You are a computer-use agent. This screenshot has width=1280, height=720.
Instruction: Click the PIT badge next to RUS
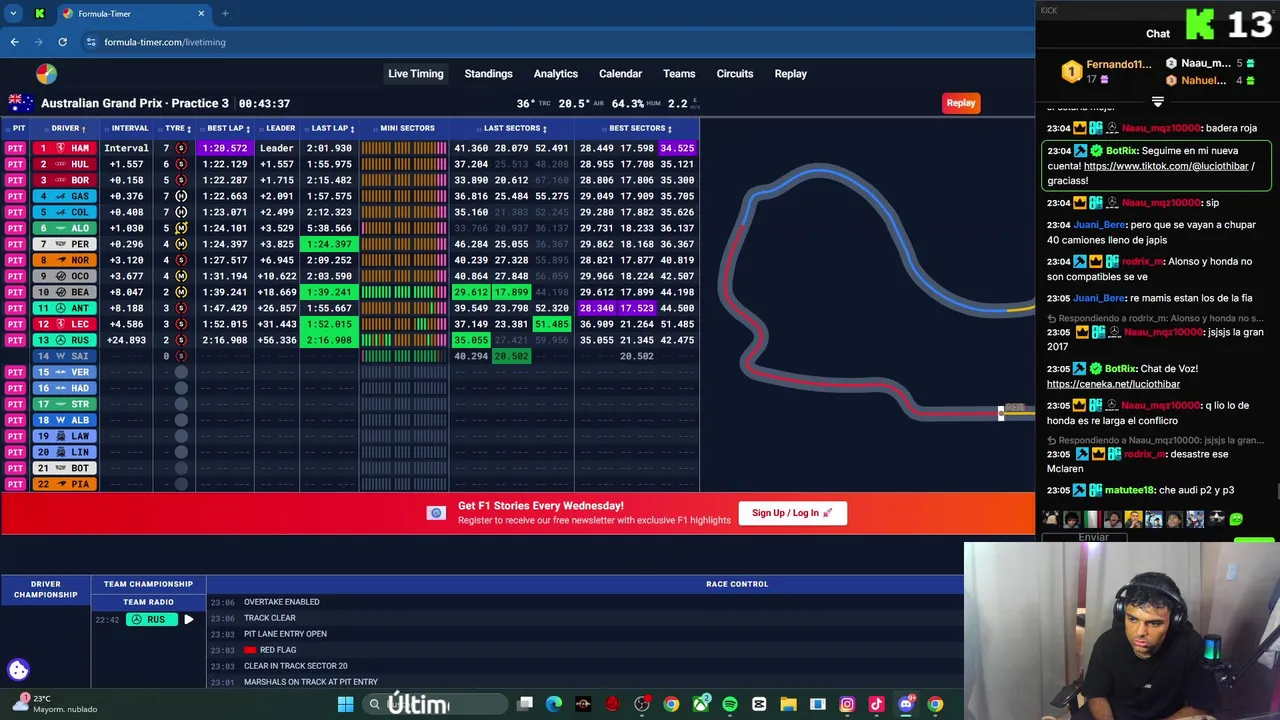click(15, 340)
